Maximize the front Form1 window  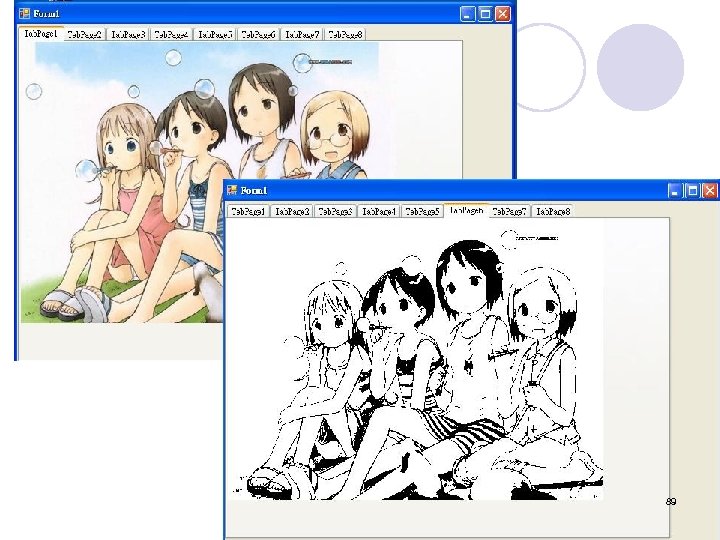coord(692,191)
